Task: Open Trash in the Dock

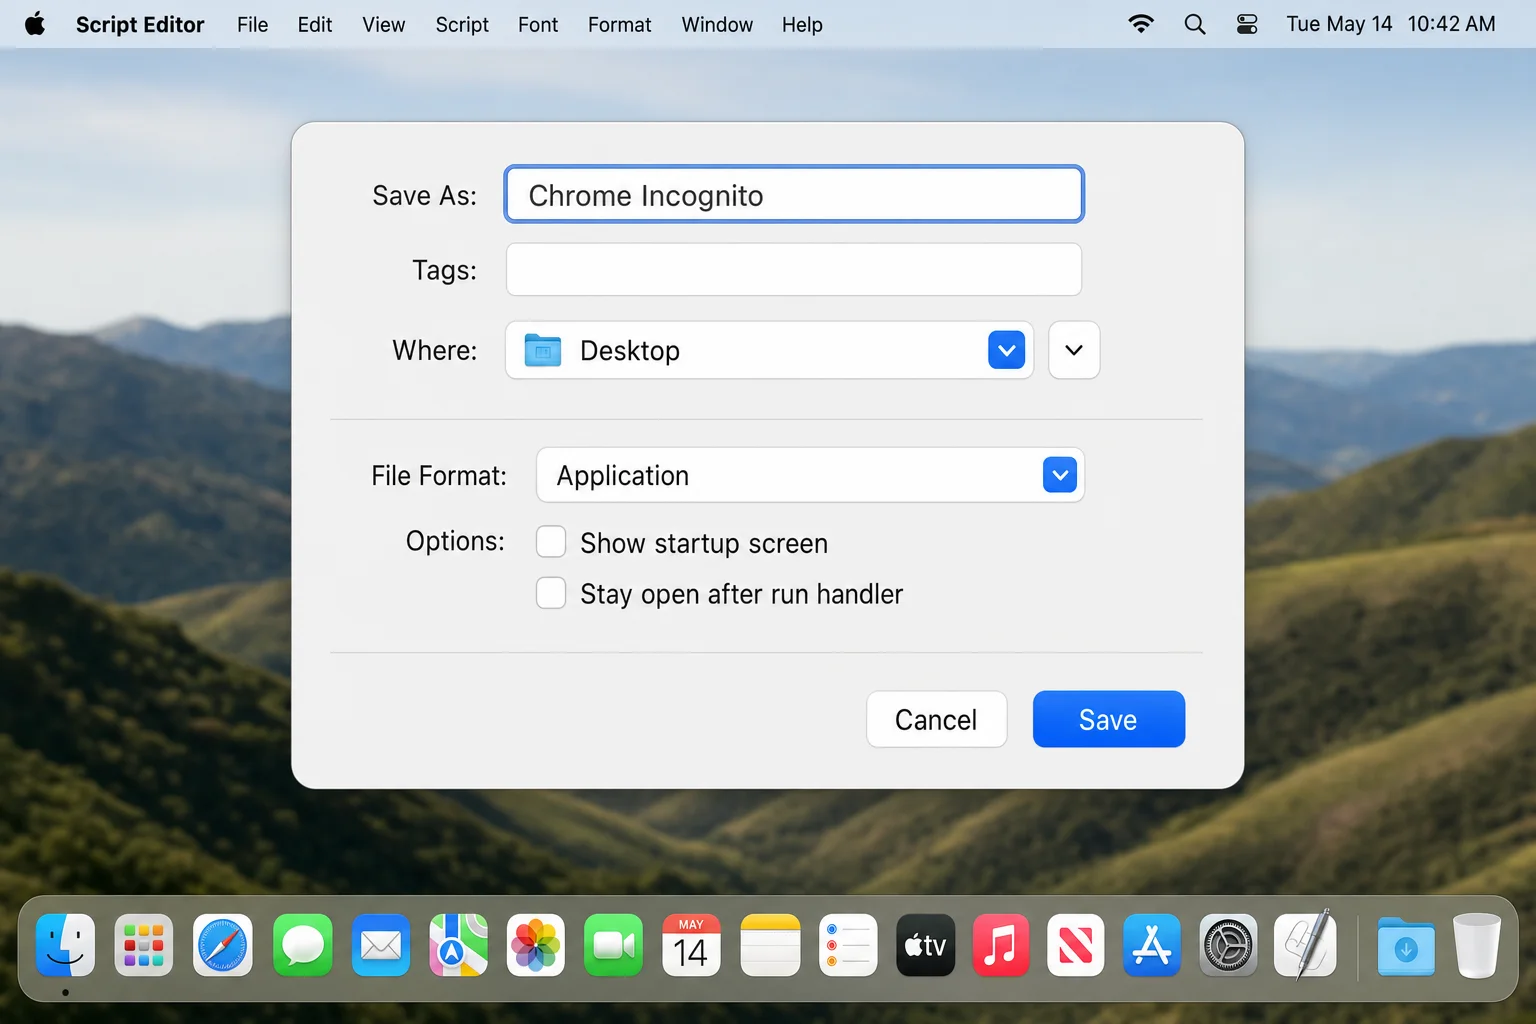Action: click(x=1477, y=945)
